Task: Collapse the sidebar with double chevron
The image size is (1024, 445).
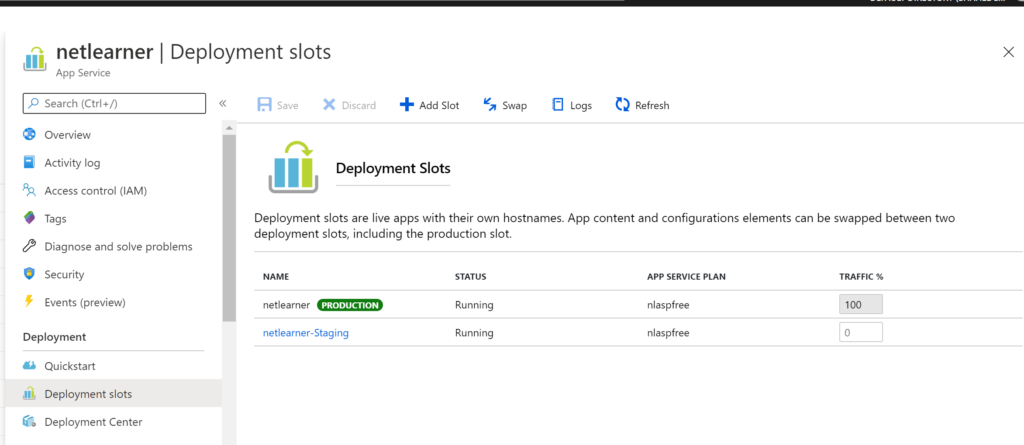Action: tap(223, 103)
